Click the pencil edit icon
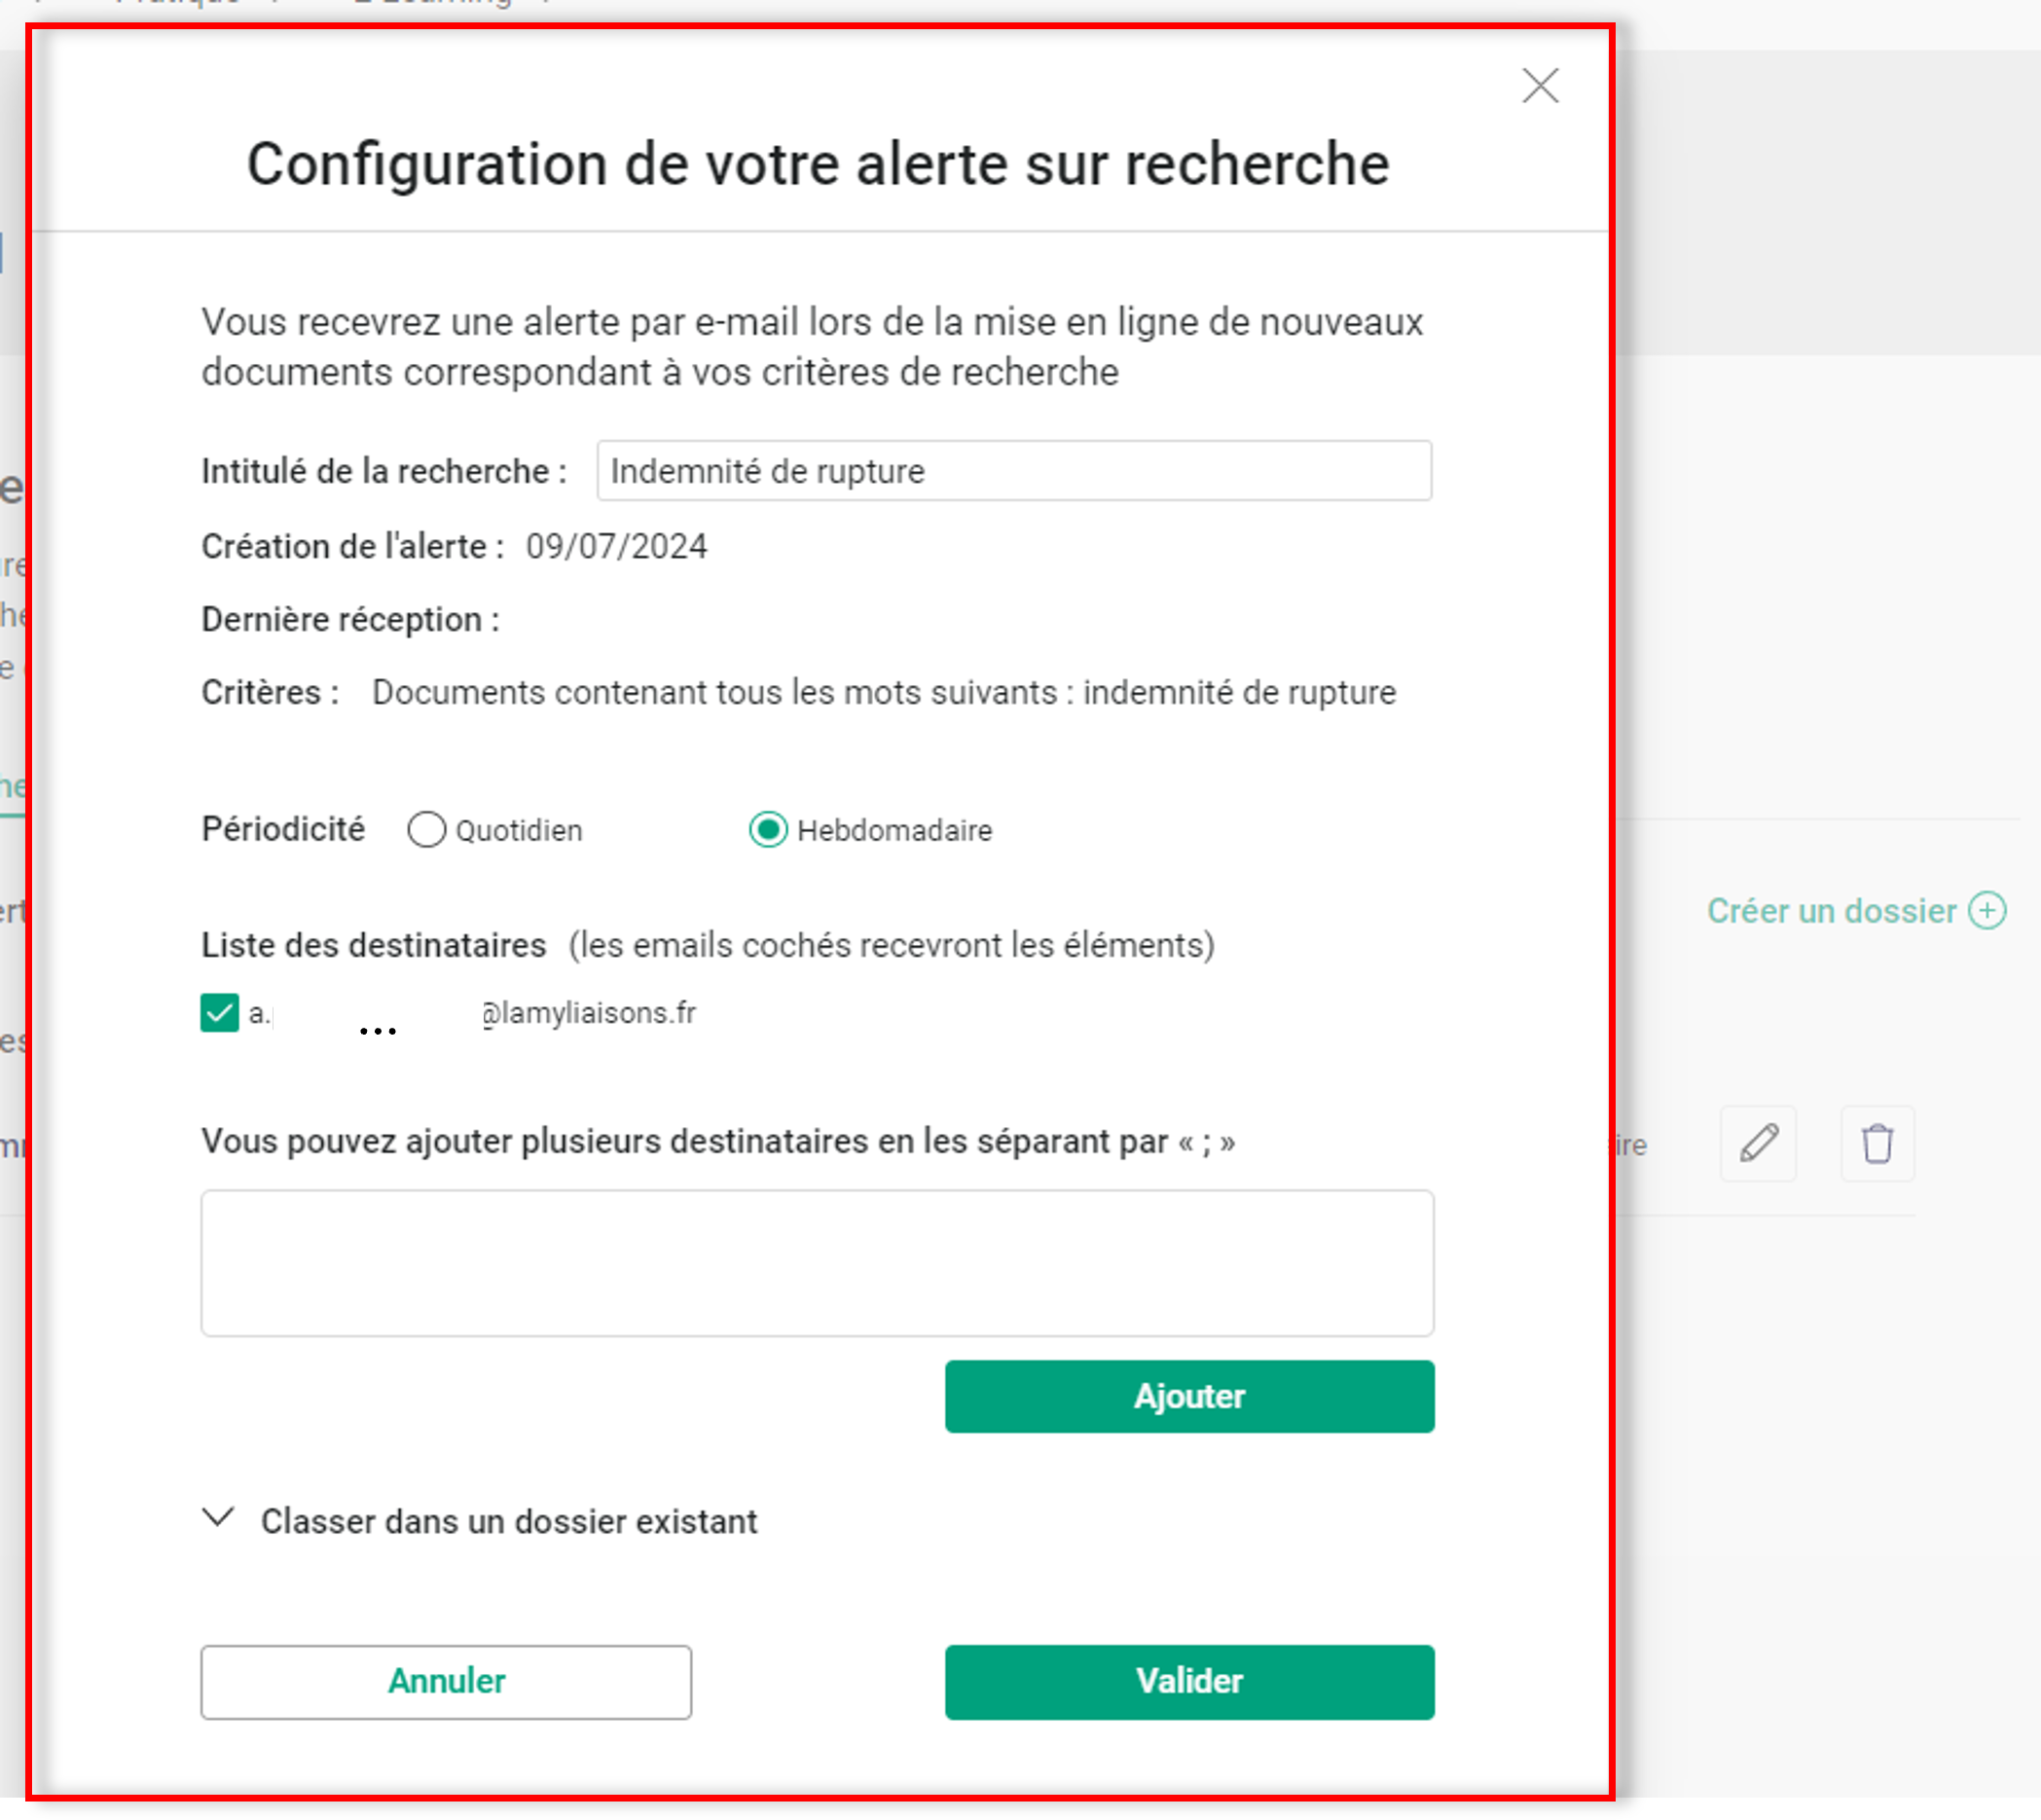The width and height of the screenshot is (2041, 1820). [1757, 1143]
